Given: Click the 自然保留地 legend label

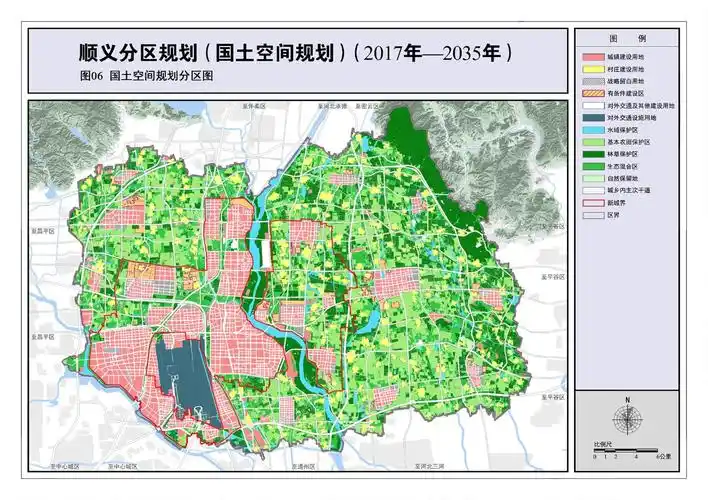Looking at the screenshot, I should (x=623, y=177).
